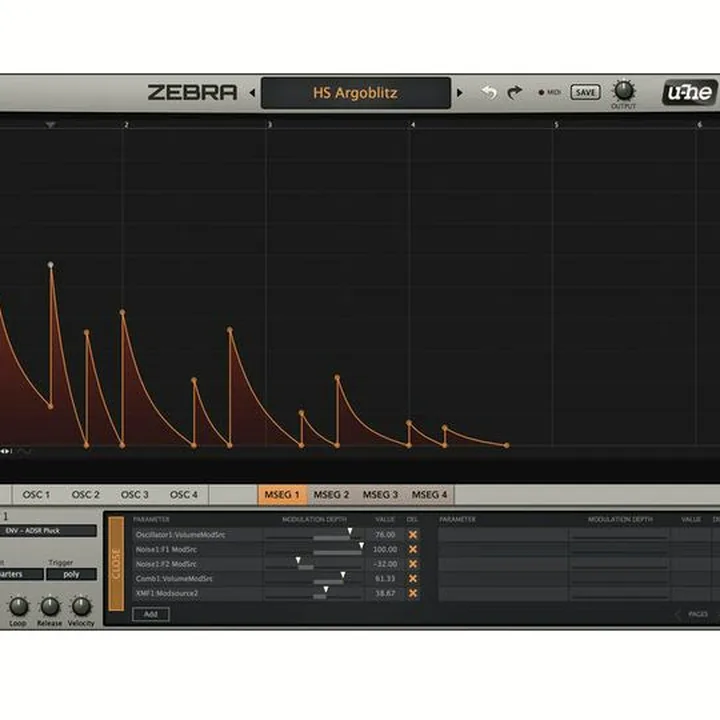This screenshot has height=720, width=720.
Task: Select the final envelope end node
Action: pyautogui.click(x=506, y=445)
